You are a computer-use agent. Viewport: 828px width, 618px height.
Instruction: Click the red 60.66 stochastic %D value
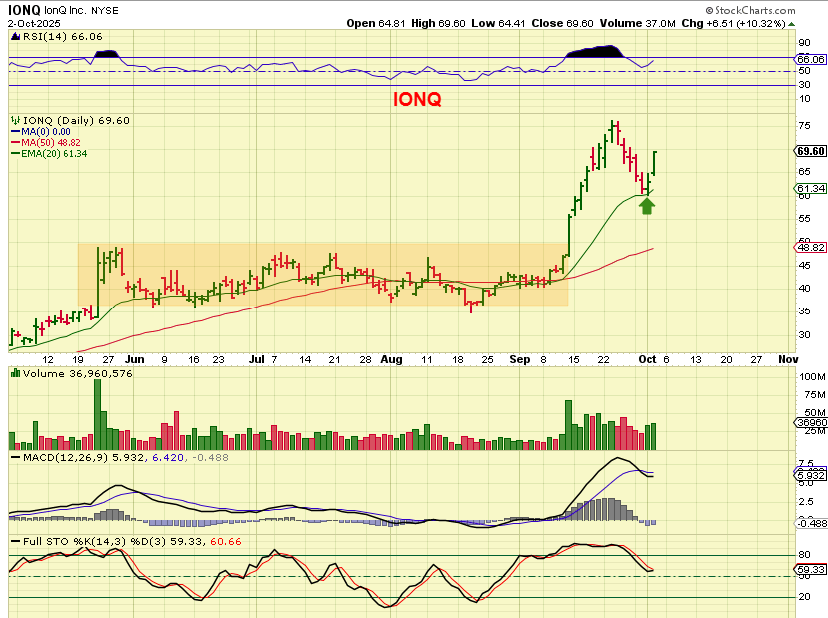225,542
